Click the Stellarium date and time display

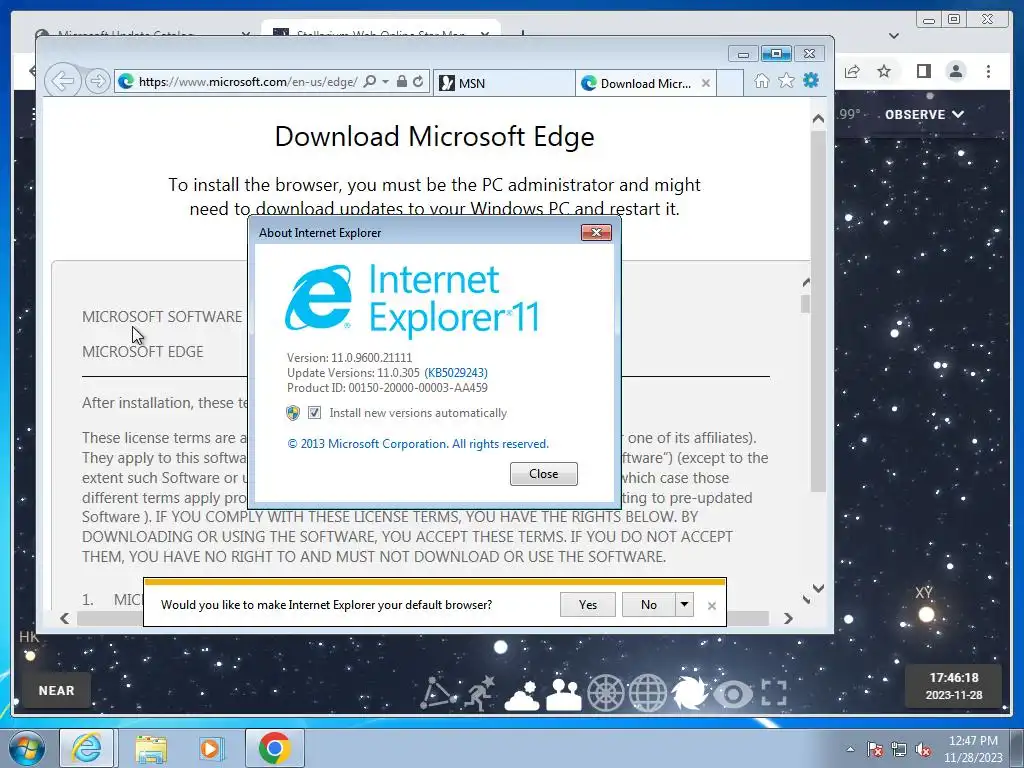[954, 686]
